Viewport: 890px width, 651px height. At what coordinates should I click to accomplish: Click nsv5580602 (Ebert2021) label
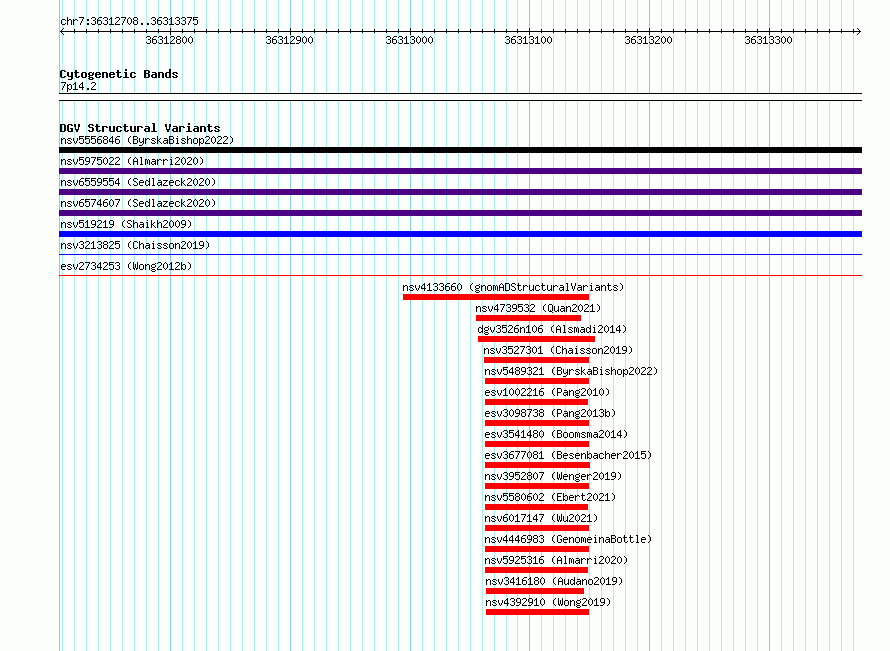550,497
